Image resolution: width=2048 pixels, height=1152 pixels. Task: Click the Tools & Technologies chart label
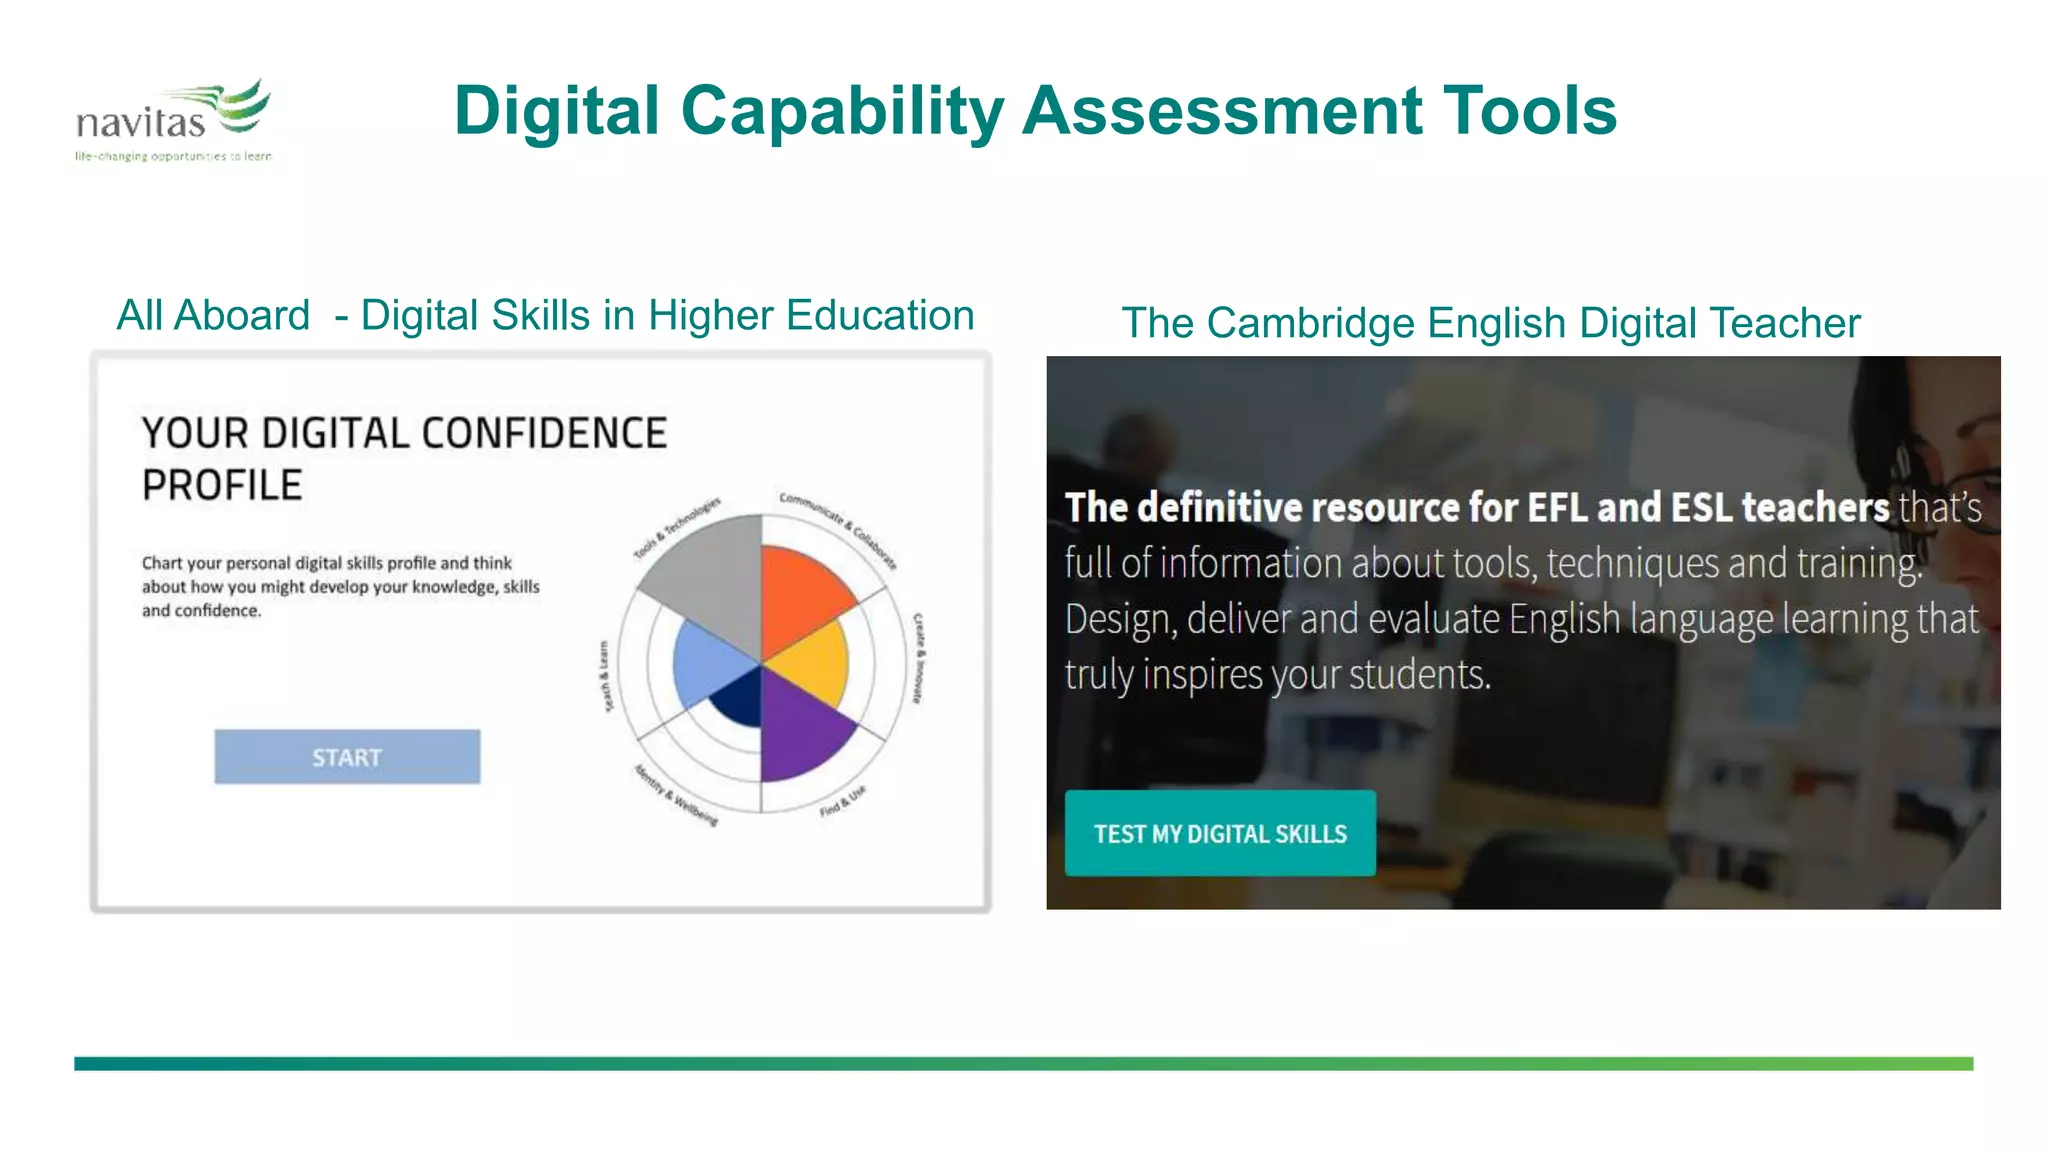tap(677, 528)
